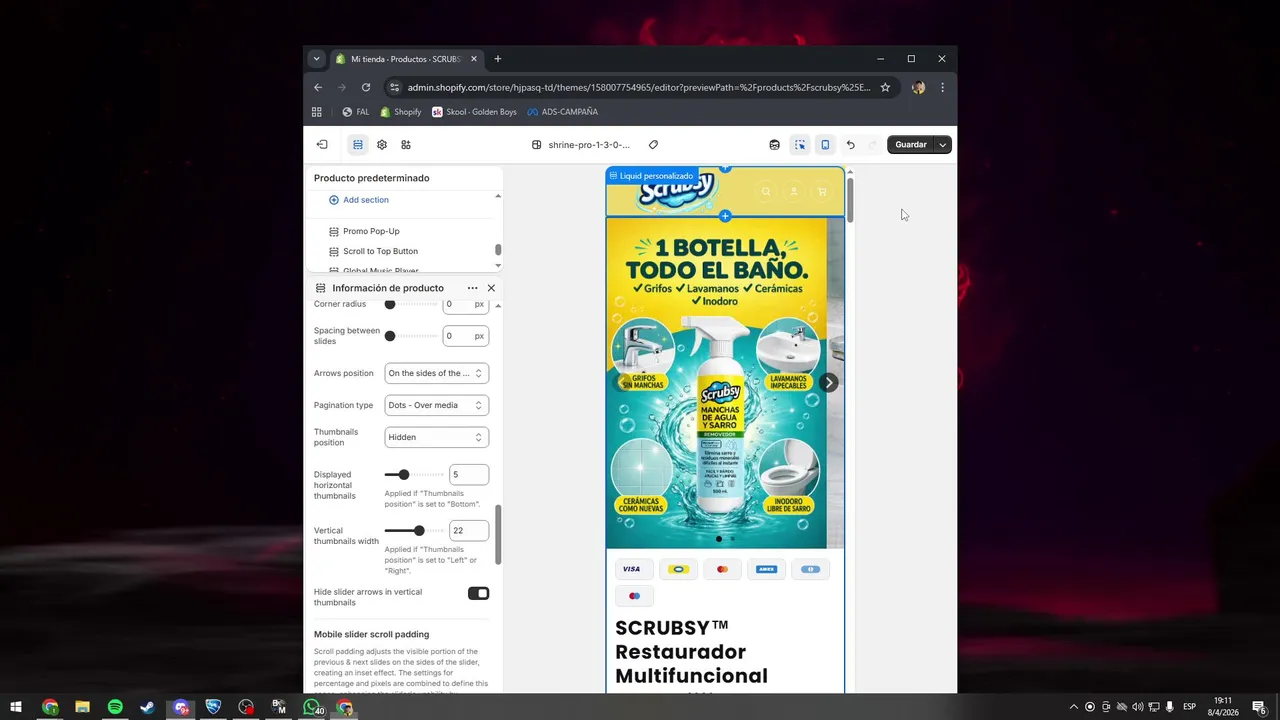
Task: Switch to mobile preview device icon
Action: (x=825, y=145)
